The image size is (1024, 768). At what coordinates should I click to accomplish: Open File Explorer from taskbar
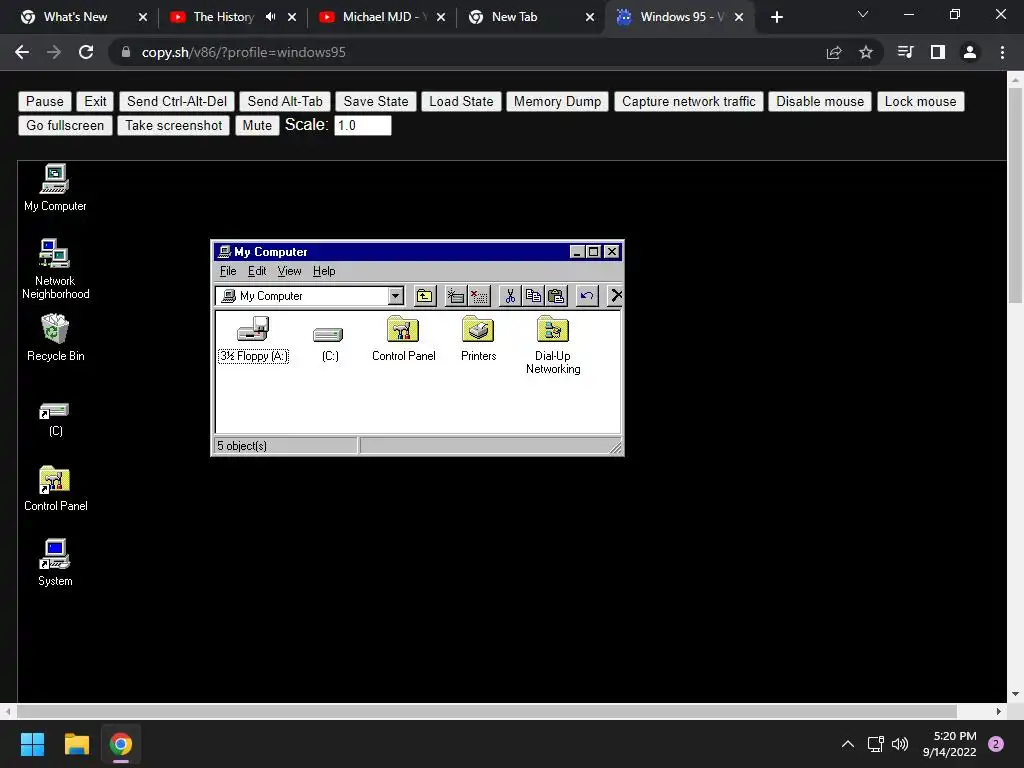(77, 744)
